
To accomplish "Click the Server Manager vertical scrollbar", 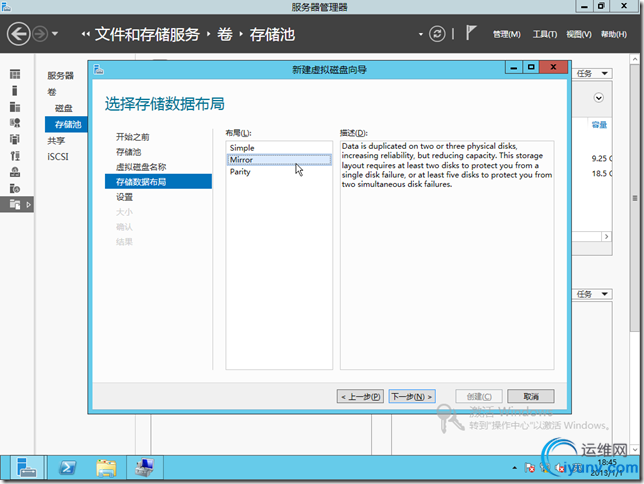I will pos(635,197).
